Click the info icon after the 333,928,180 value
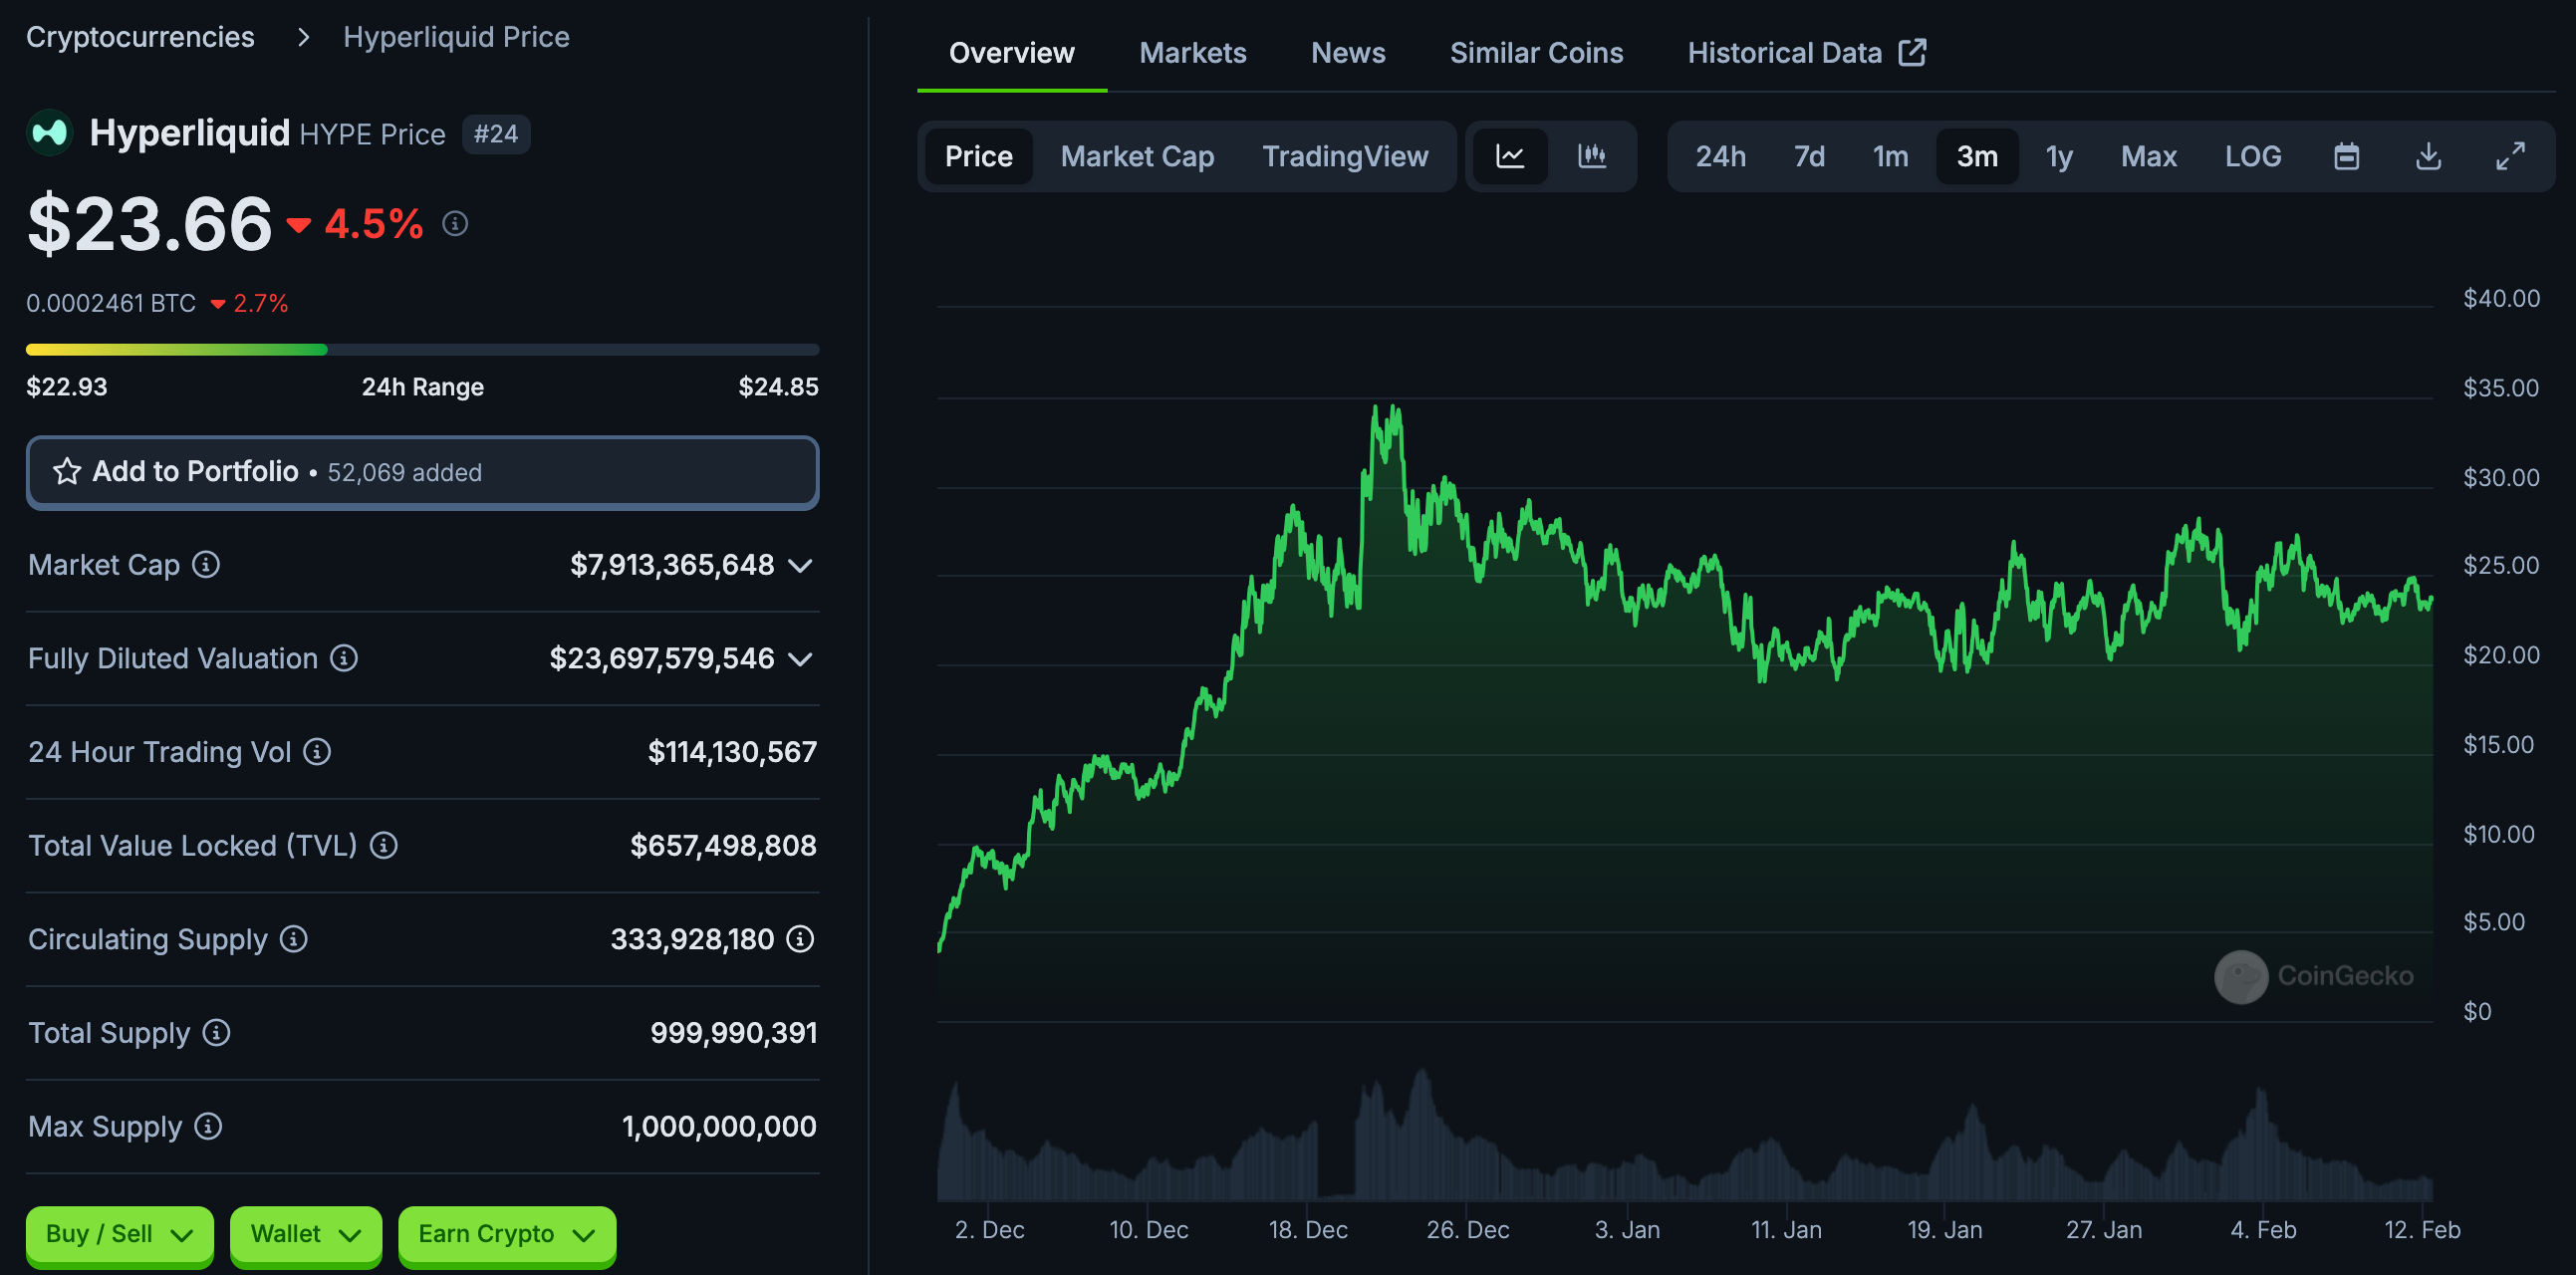Image resolution: width=2576 pixels, height=1275 pixels. click(x=800, y=939)
